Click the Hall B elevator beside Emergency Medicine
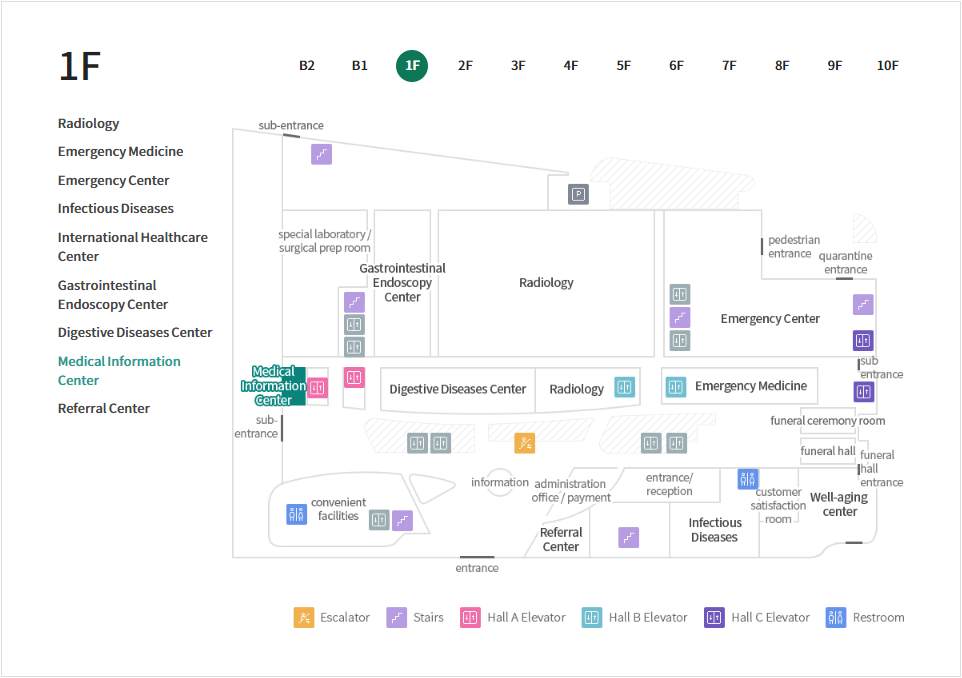Screen dimensions: 962x678 [x=676, y=386]
